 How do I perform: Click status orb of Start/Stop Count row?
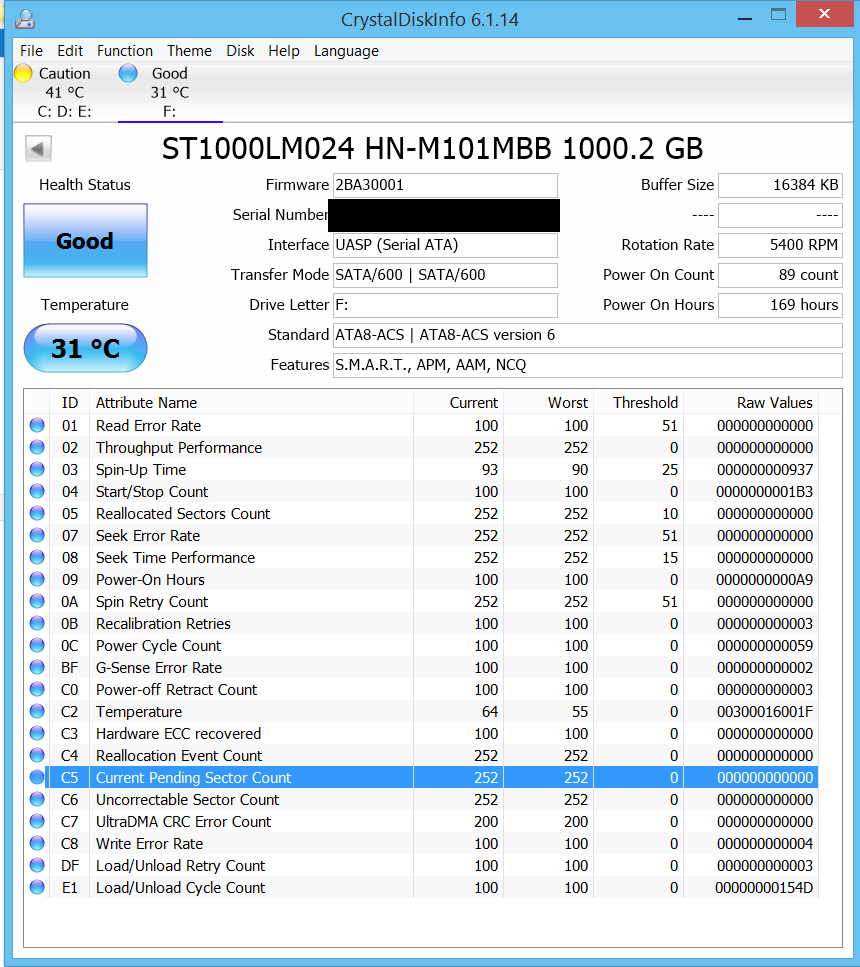(x=37, y=491)
